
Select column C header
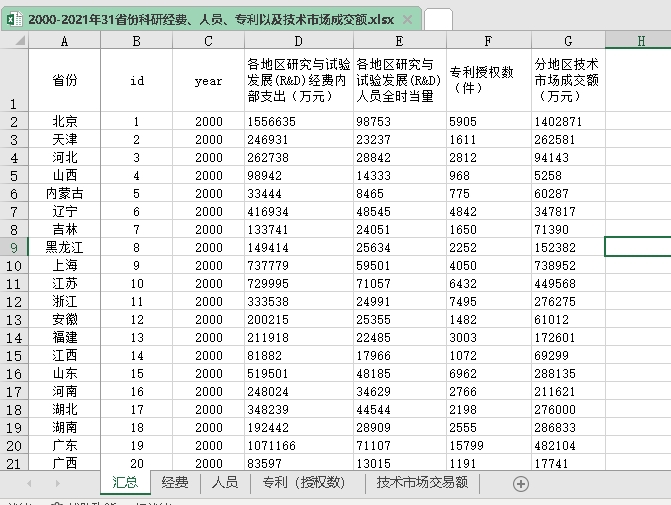click(x=208, y=41)
